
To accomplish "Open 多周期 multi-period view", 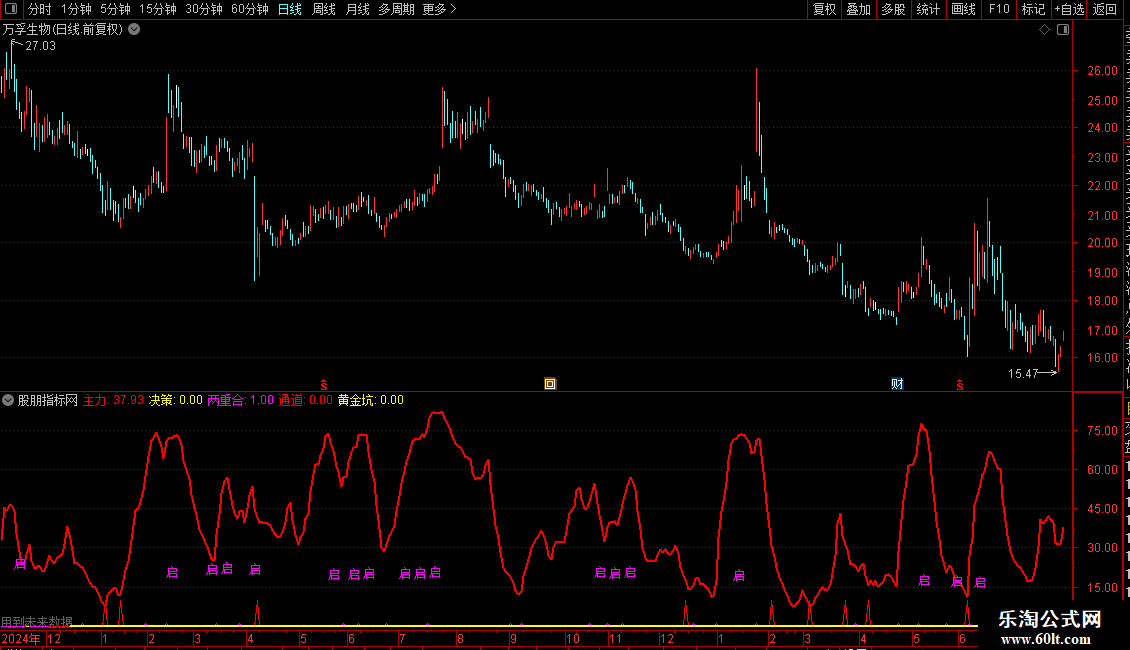I will click(x=396, y=9).
